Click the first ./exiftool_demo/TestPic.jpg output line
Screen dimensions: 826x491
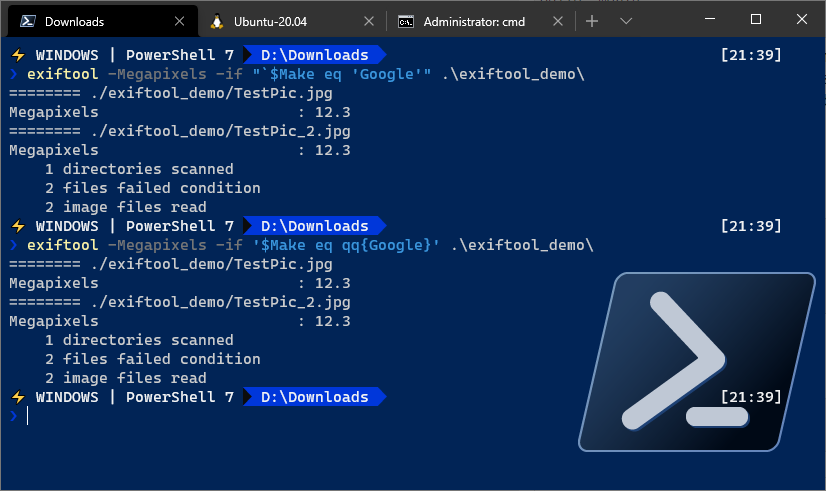coord(171,93)
